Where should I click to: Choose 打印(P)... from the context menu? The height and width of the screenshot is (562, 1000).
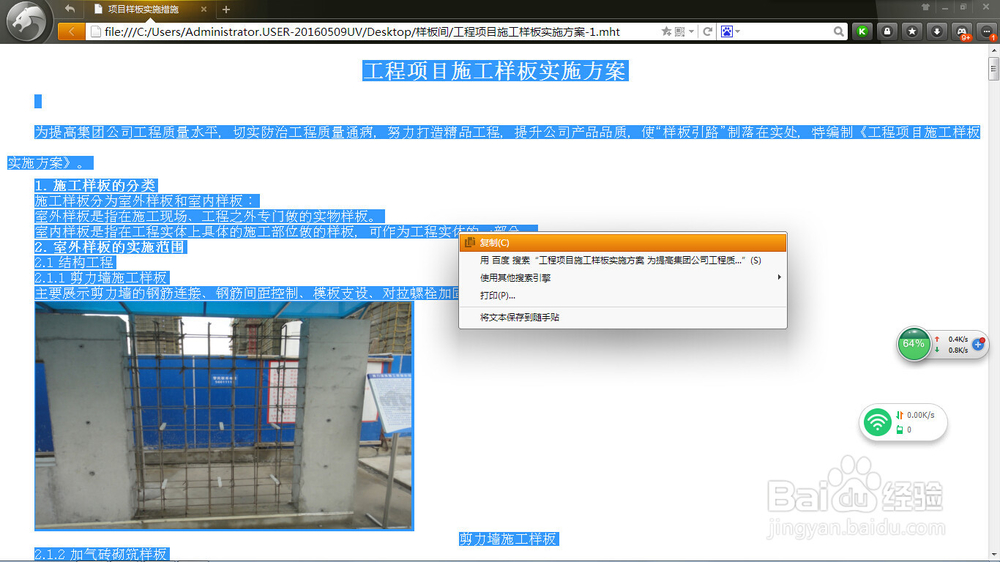[623, 295]
